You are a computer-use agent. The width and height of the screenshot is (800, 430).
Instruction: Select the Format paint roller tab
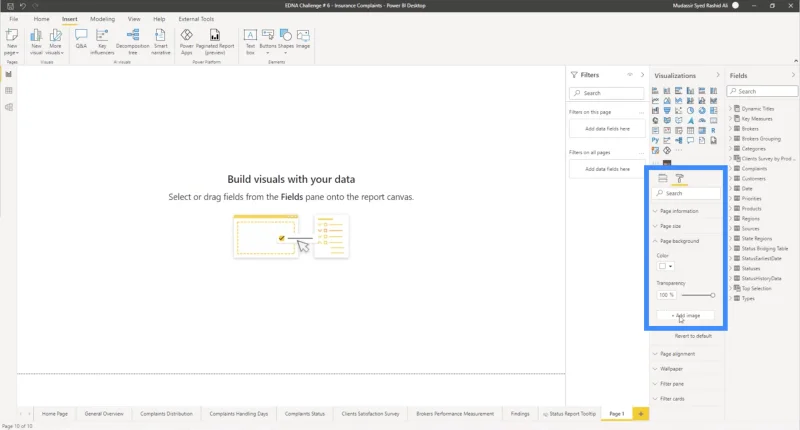click(680, 178)
